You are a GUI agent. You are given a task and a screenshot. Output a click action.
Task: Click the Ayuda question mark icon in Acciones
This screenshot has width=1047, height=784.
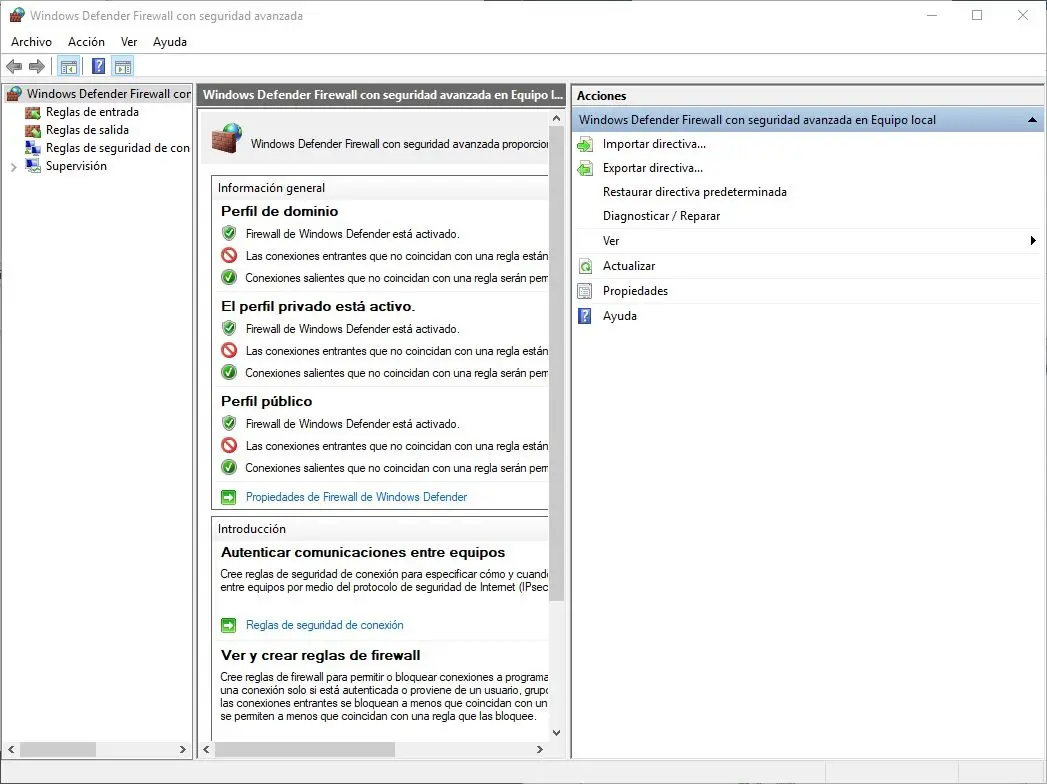tap(585, 316)
